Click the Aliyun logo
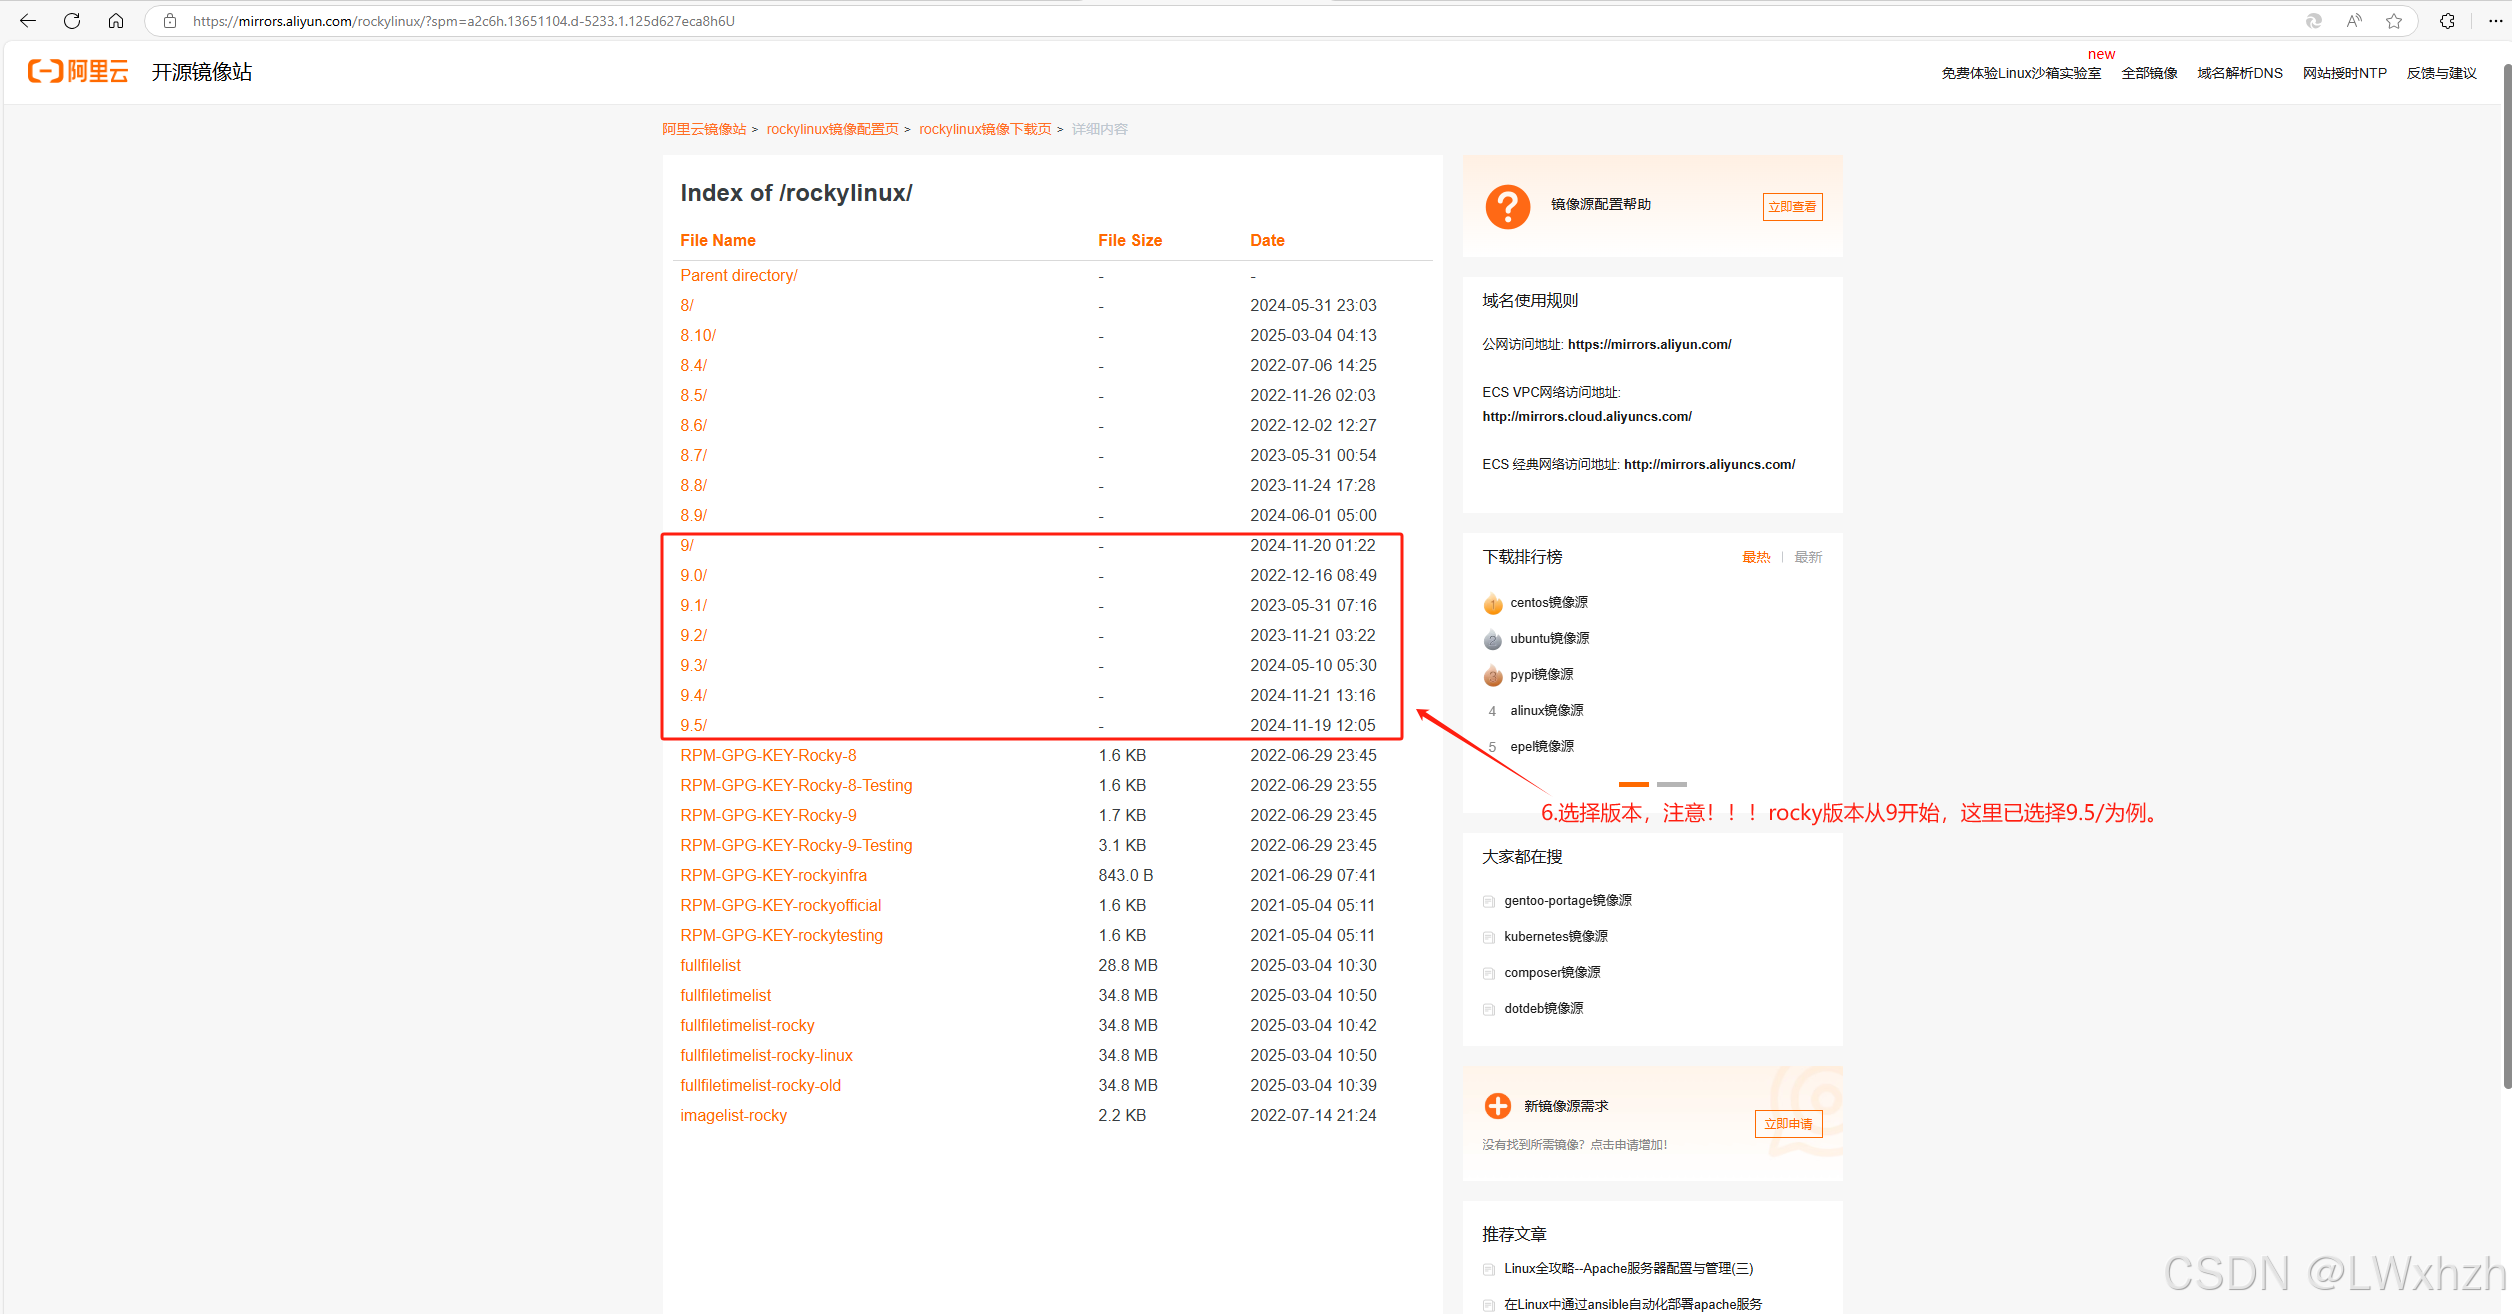Viewport: 2512px width, 1314px height. tap(78, 71)
